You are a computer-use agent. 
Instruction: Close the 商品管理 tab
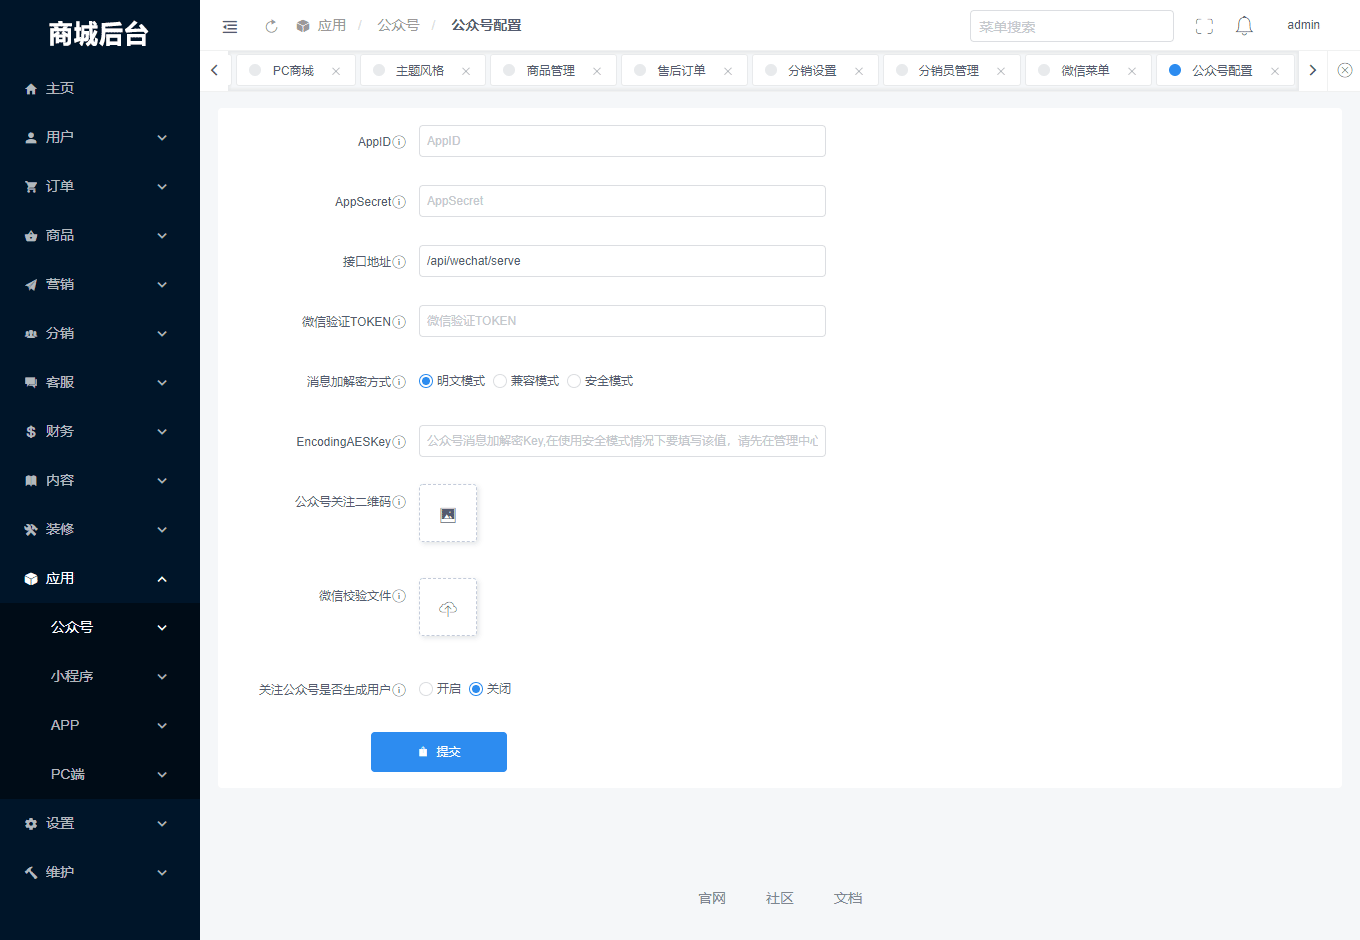point(597,71)
